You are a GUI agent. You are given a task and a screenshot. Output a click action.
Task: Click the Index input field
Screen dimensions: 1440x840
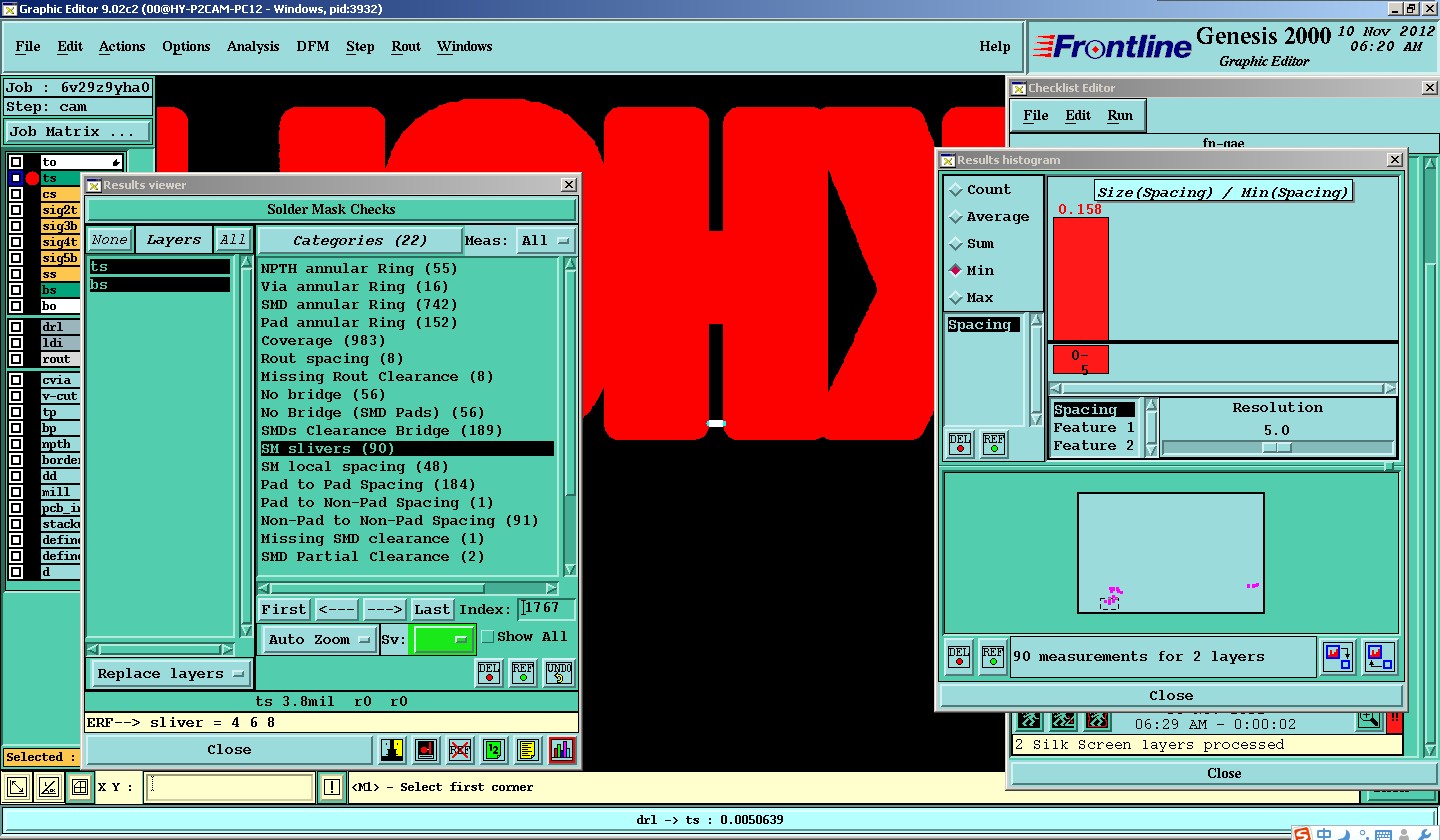546,608
